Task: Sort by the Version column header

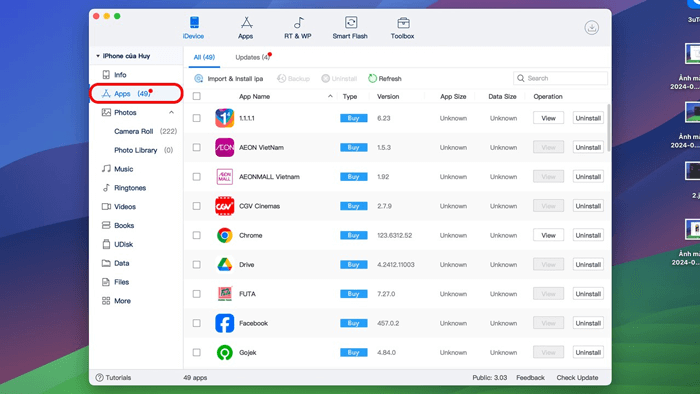Action: (x=388, y=96)
